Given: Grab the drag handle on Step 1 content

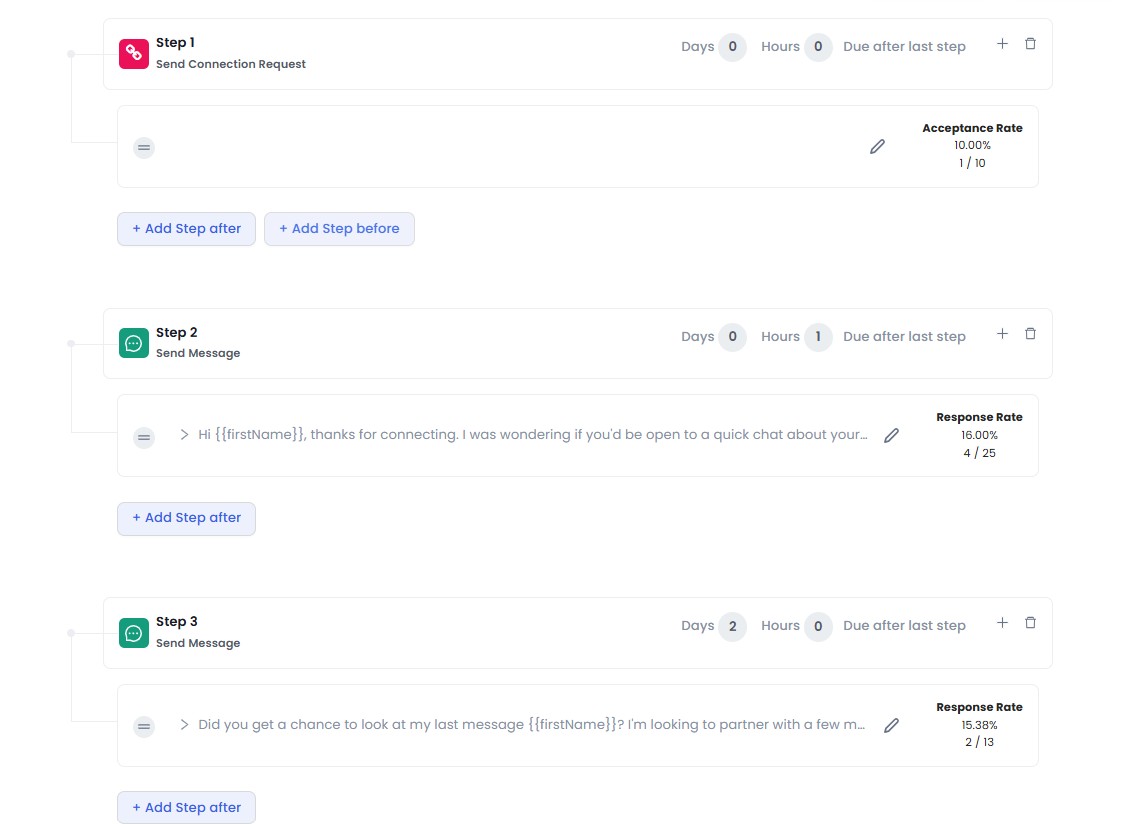Looking at the screenshot, I should coord(144,146).
